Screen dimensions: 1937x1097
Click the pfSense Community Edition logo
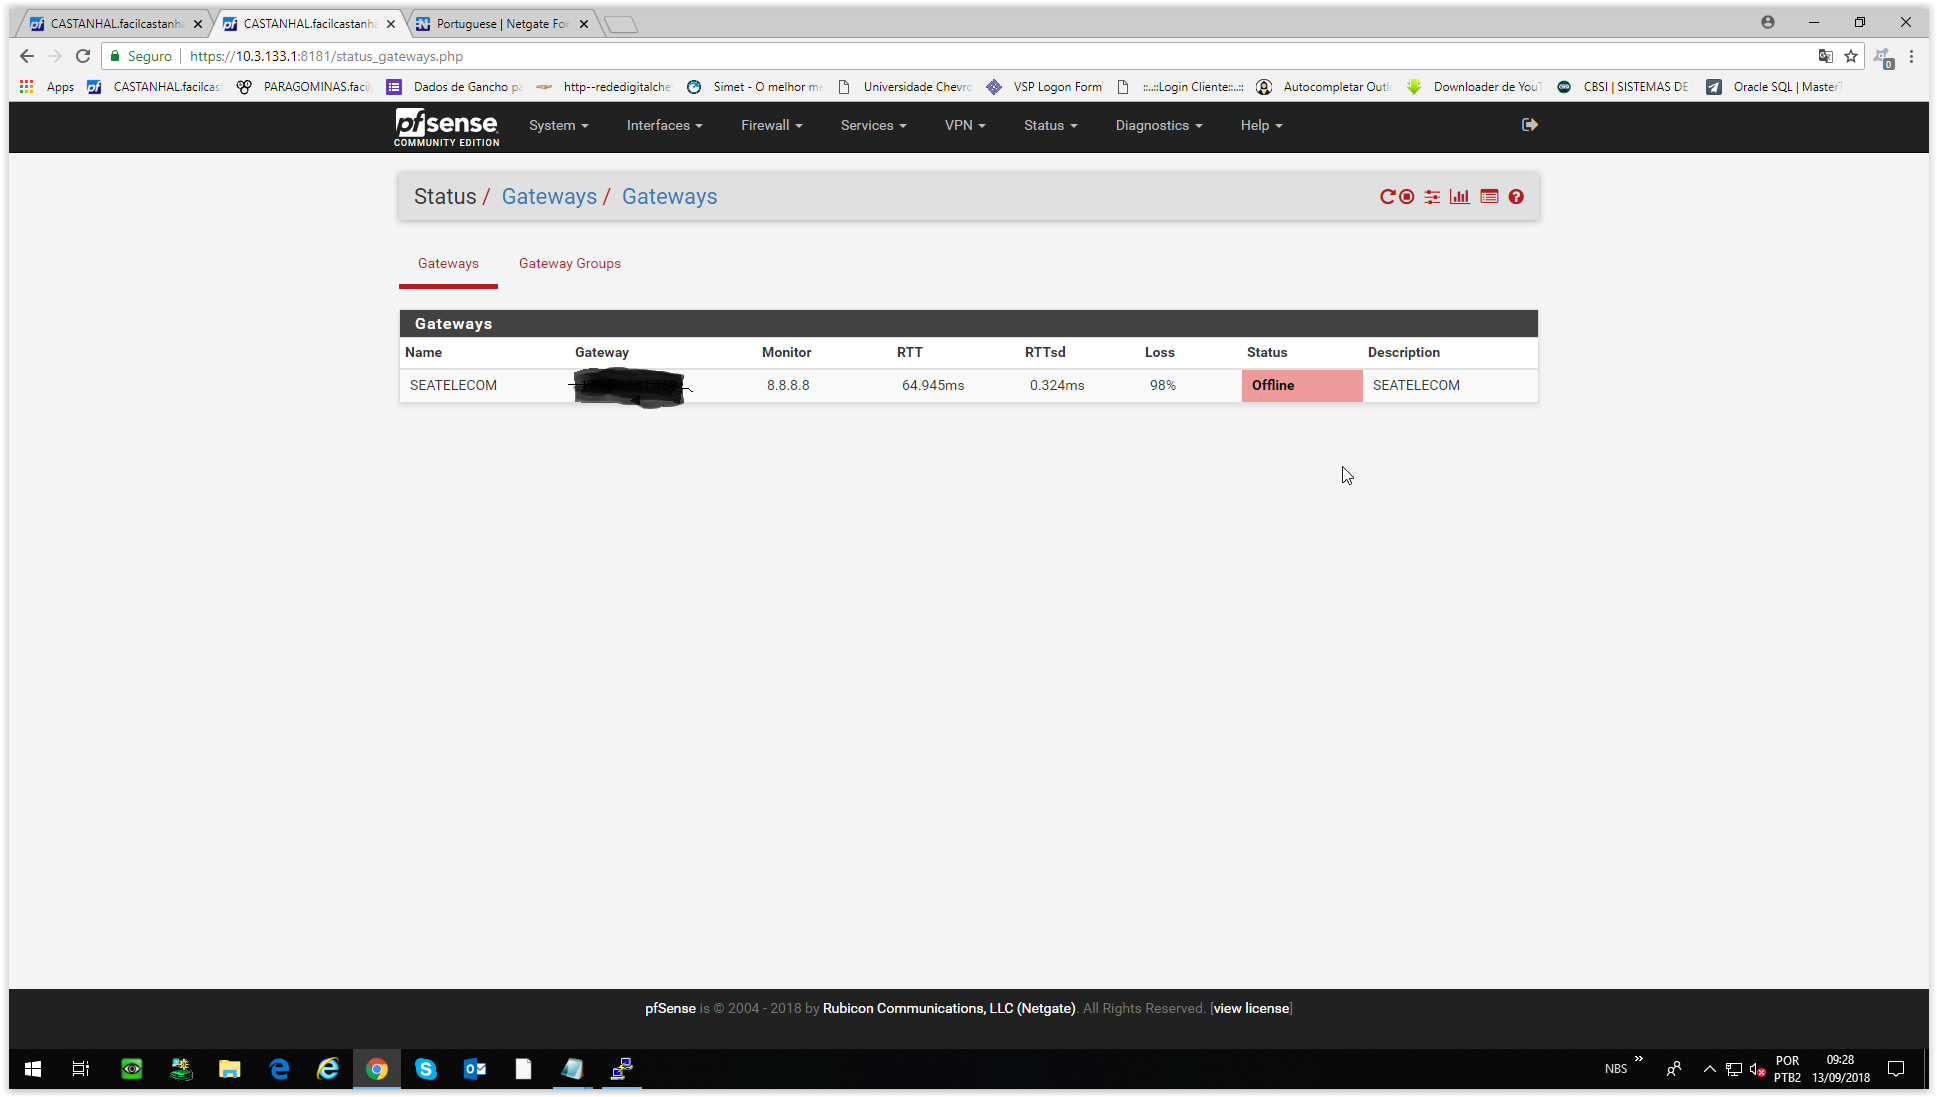tap(446, 127)
